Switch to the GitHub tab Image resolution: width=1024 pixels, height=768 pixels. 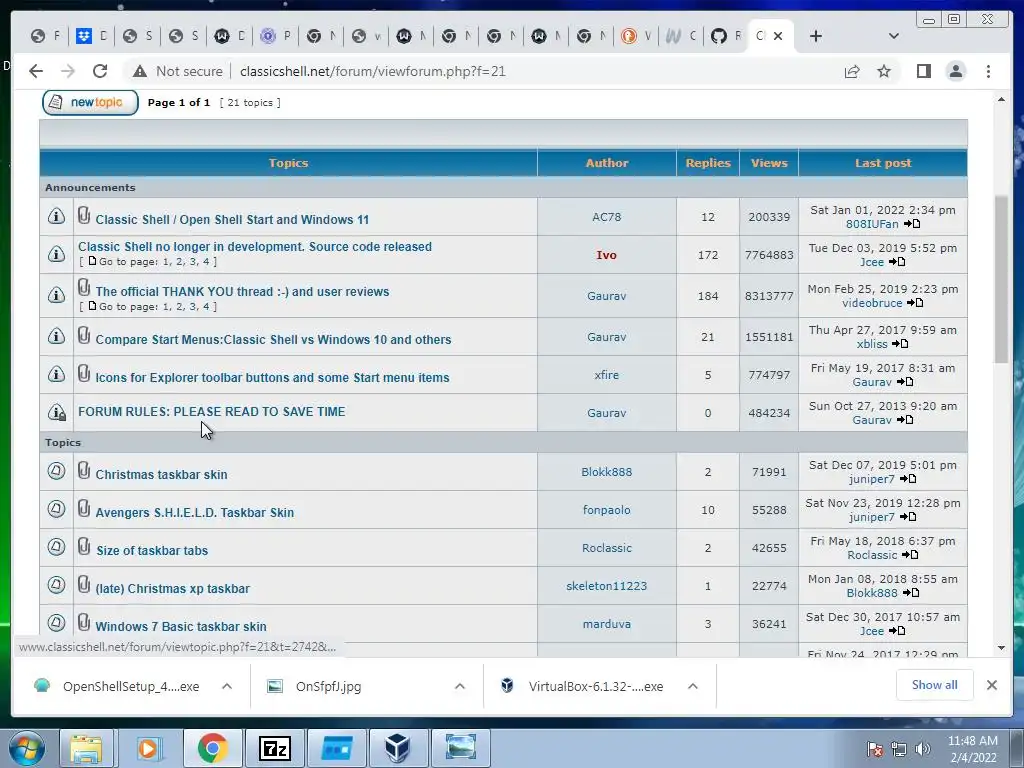[726, 36]
